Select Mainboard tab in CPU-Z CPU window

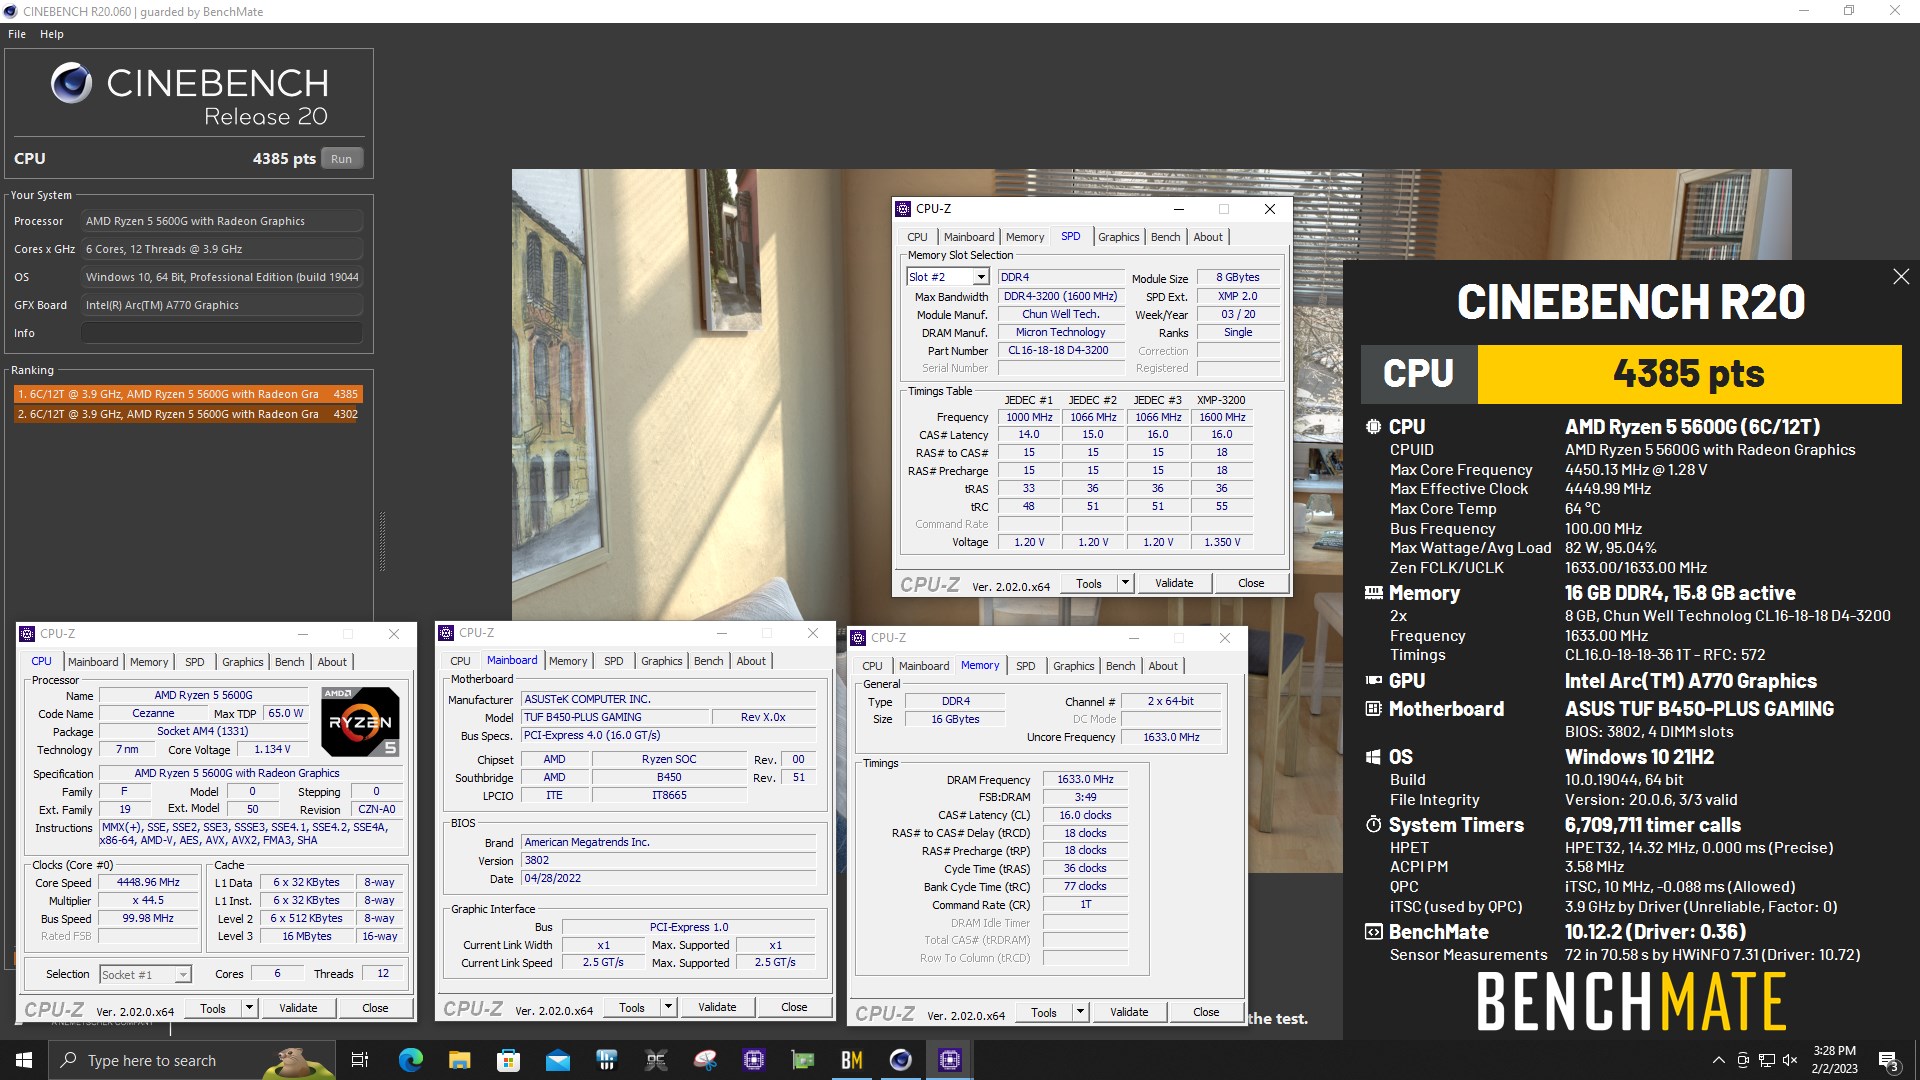pos(93,662)
